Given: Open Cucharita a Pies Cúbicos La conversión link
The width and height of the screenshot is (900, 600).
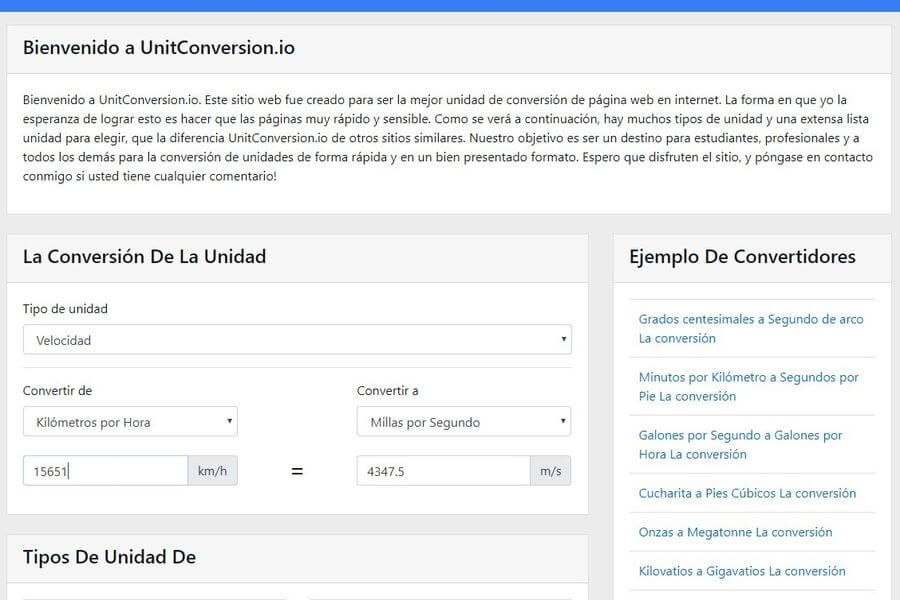Looking at the screenshot, I should [747, 493].
